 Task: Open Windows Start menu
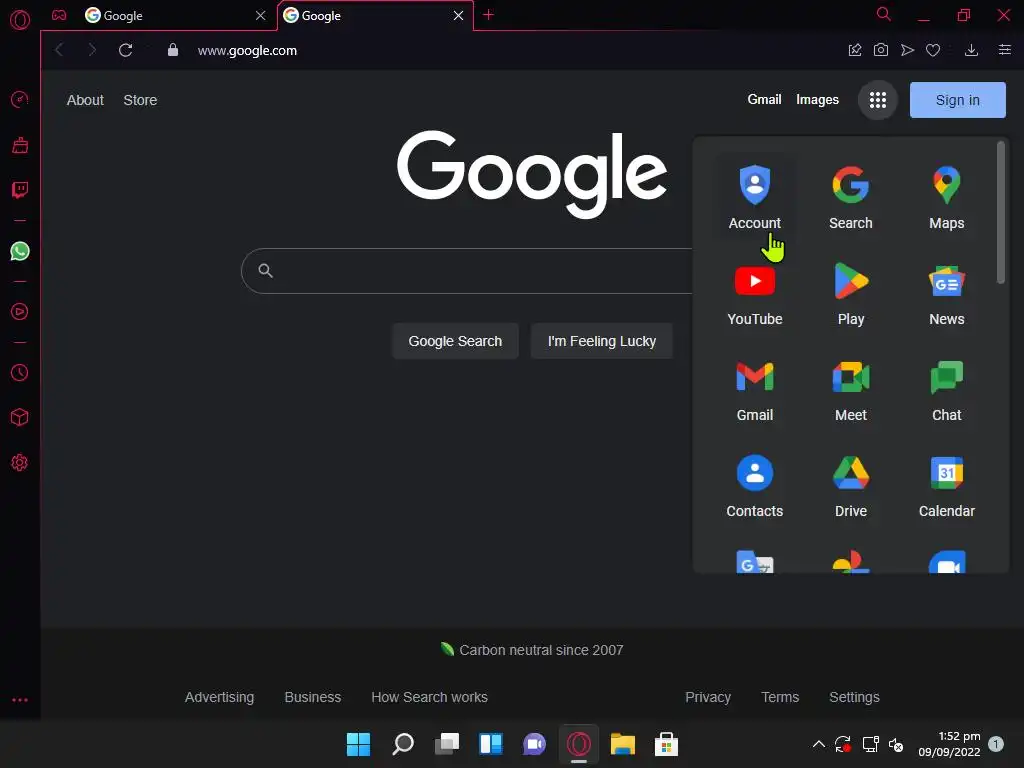[358, 744]
